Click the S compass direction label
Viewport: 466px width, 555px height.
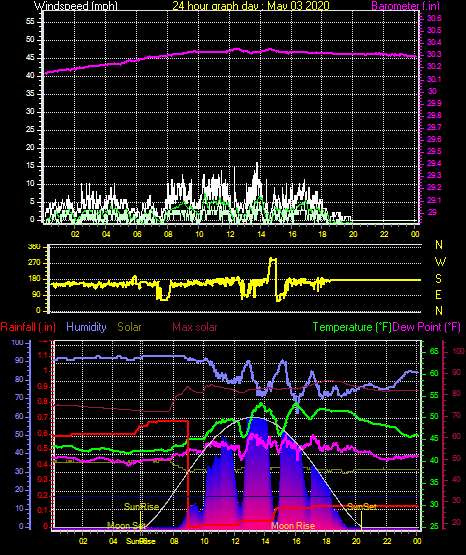[x=438, y=279]
